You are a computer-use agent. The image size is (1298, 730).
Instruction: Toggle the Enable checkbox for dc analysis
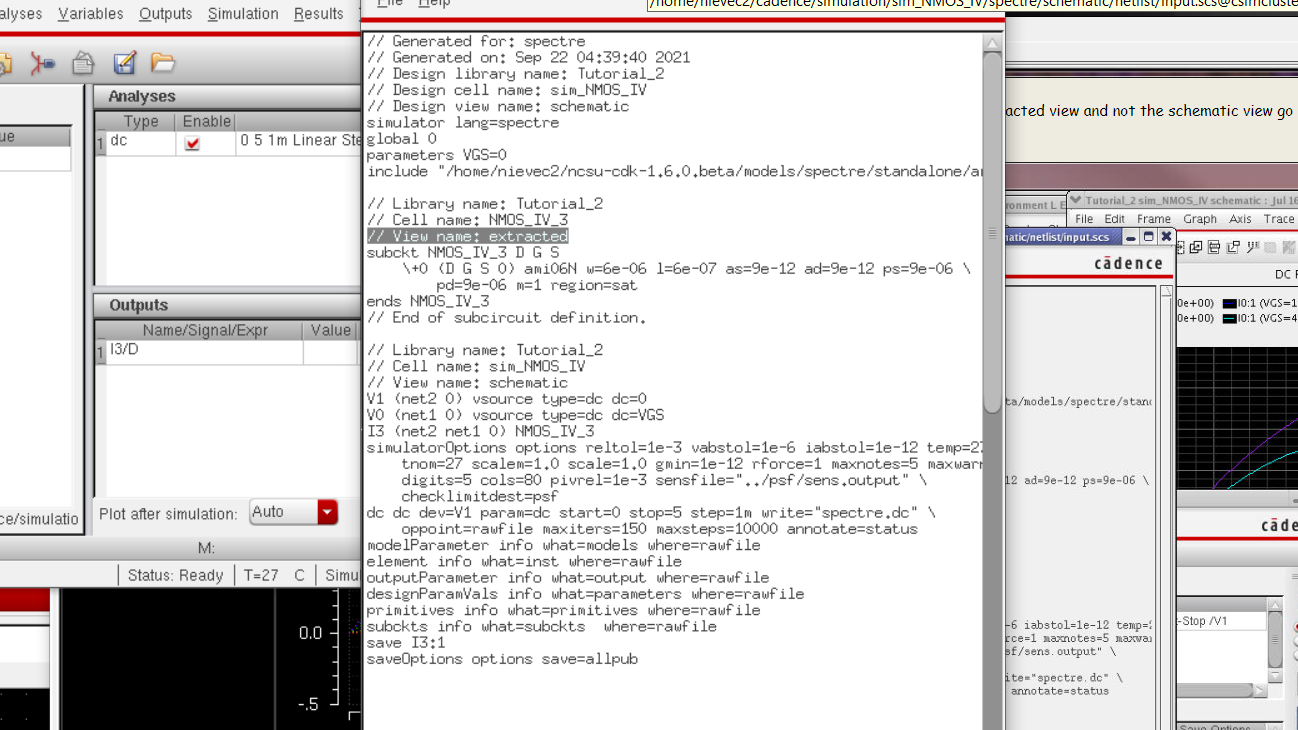tap(193, 143)
